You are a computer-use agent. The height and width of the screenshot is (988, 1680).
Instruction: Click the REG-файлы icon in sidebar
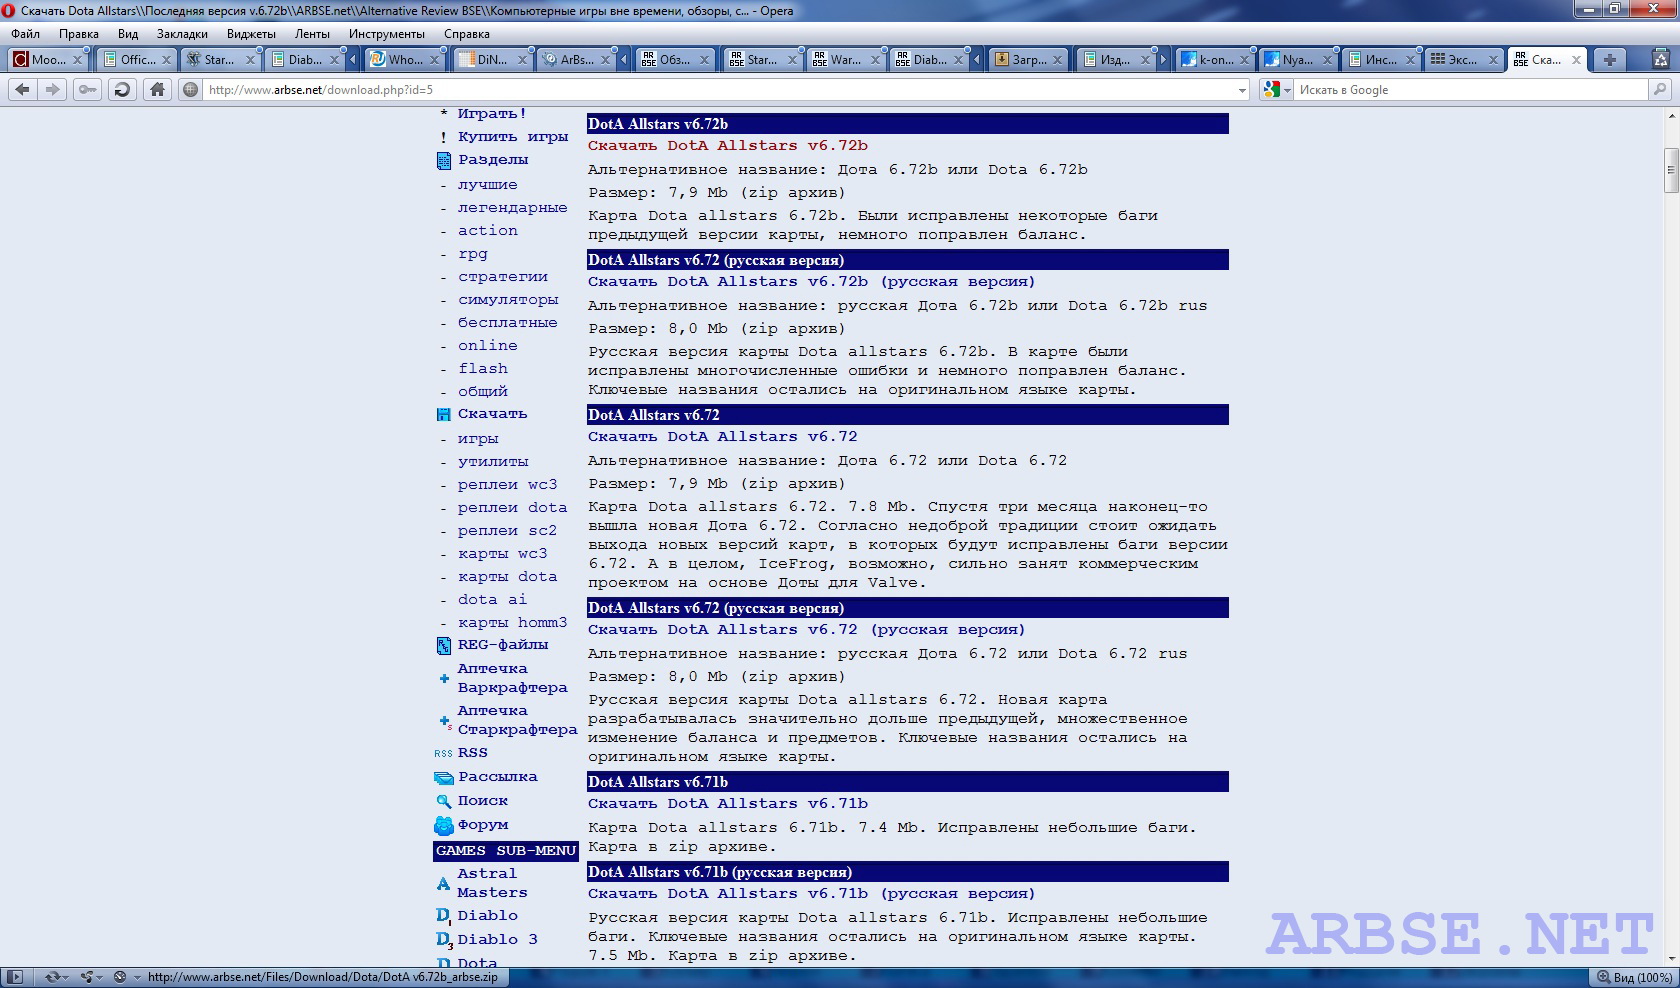444,645
